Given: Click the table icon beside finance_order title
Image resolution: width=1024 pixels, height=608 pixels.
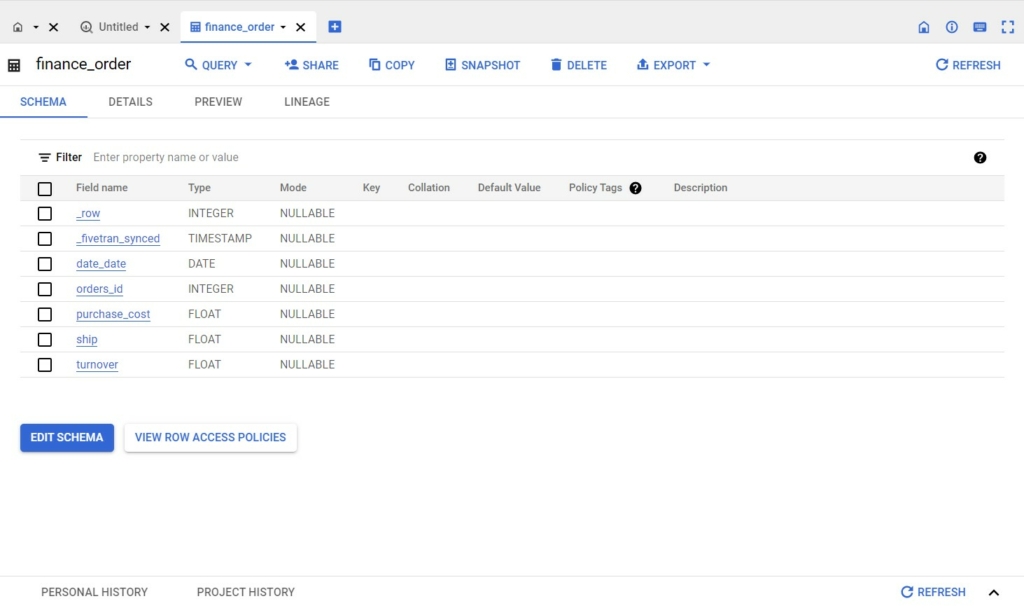Looking at the screenshot, I should pyautogui.click(x=14, y=65).
